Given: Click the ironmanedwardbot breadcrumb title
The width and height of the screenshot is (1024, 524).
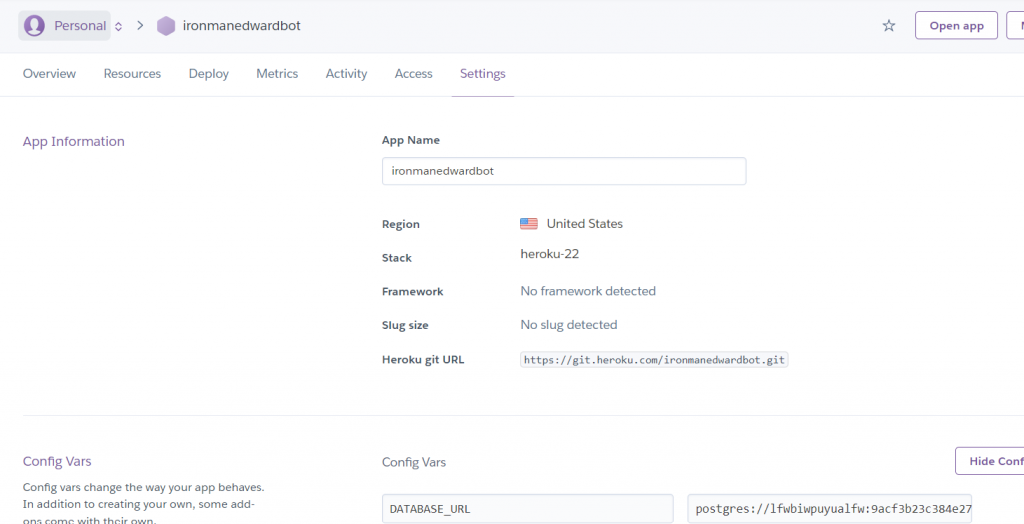Looking at the screenshot, I should (242, 25).
